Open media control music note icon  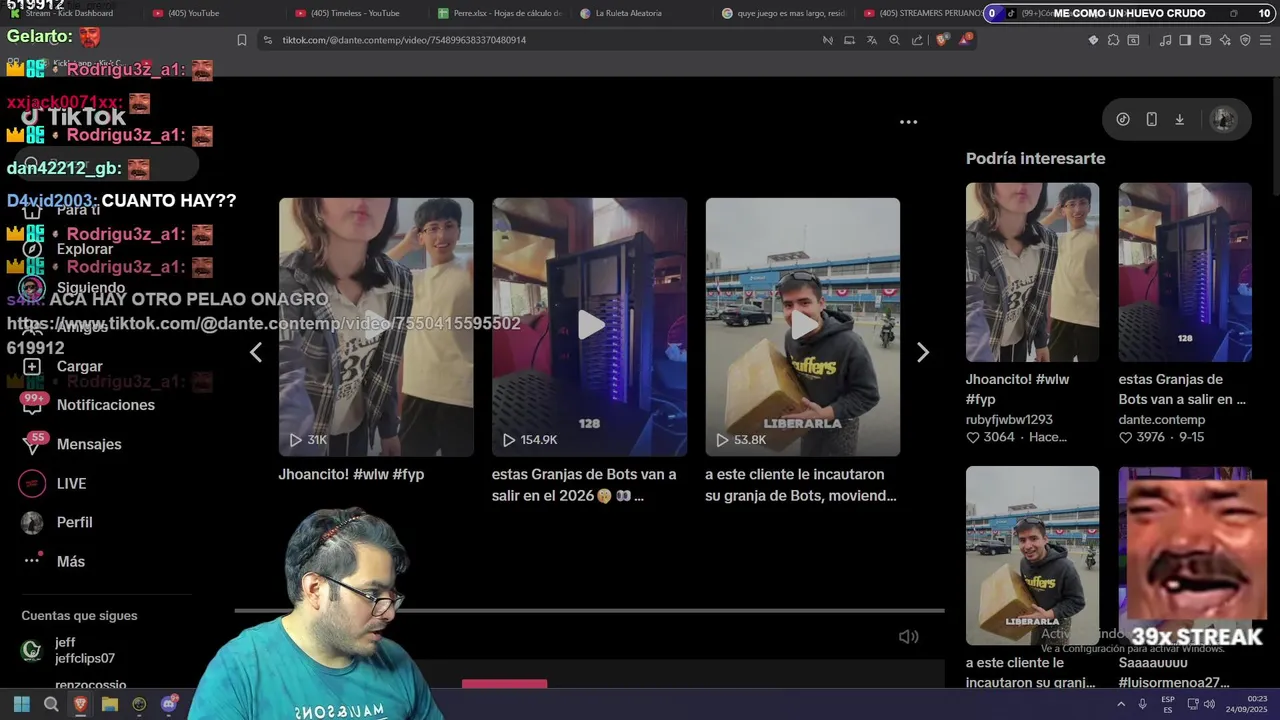coord(1165,40)
